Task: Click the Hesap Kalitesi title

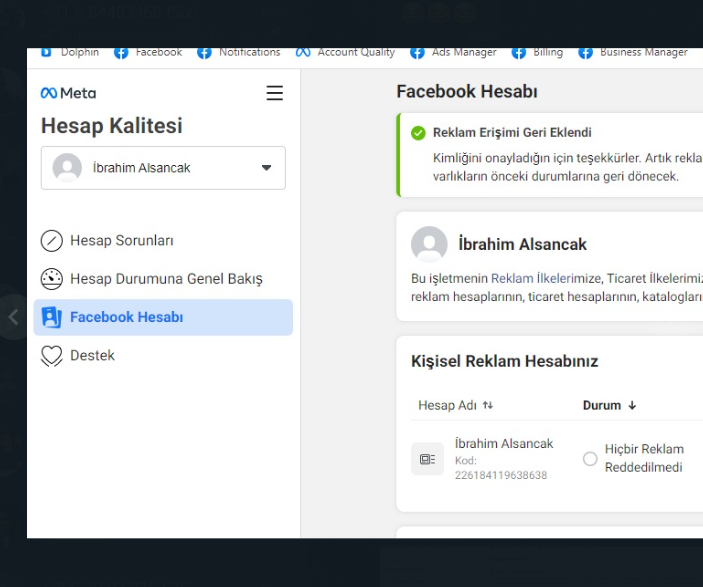Action: (112, 125)
